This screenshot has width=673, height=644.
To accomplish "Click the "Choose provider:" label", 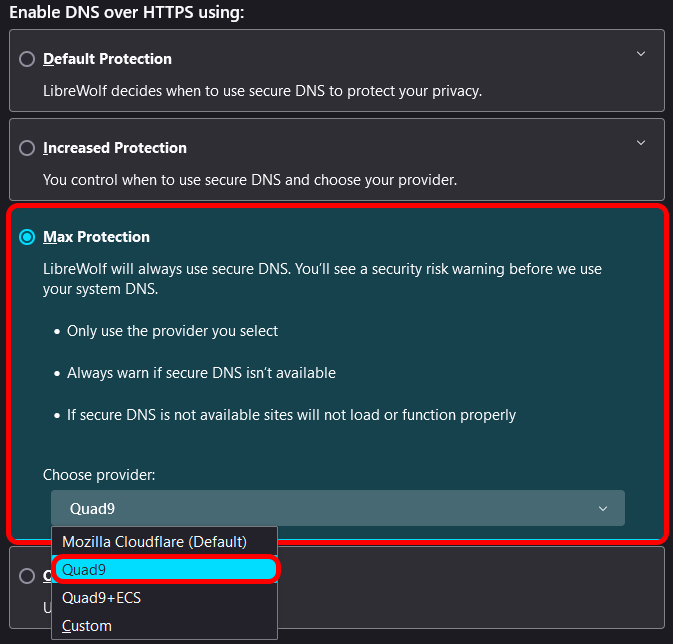I will (x=99, y=475).
